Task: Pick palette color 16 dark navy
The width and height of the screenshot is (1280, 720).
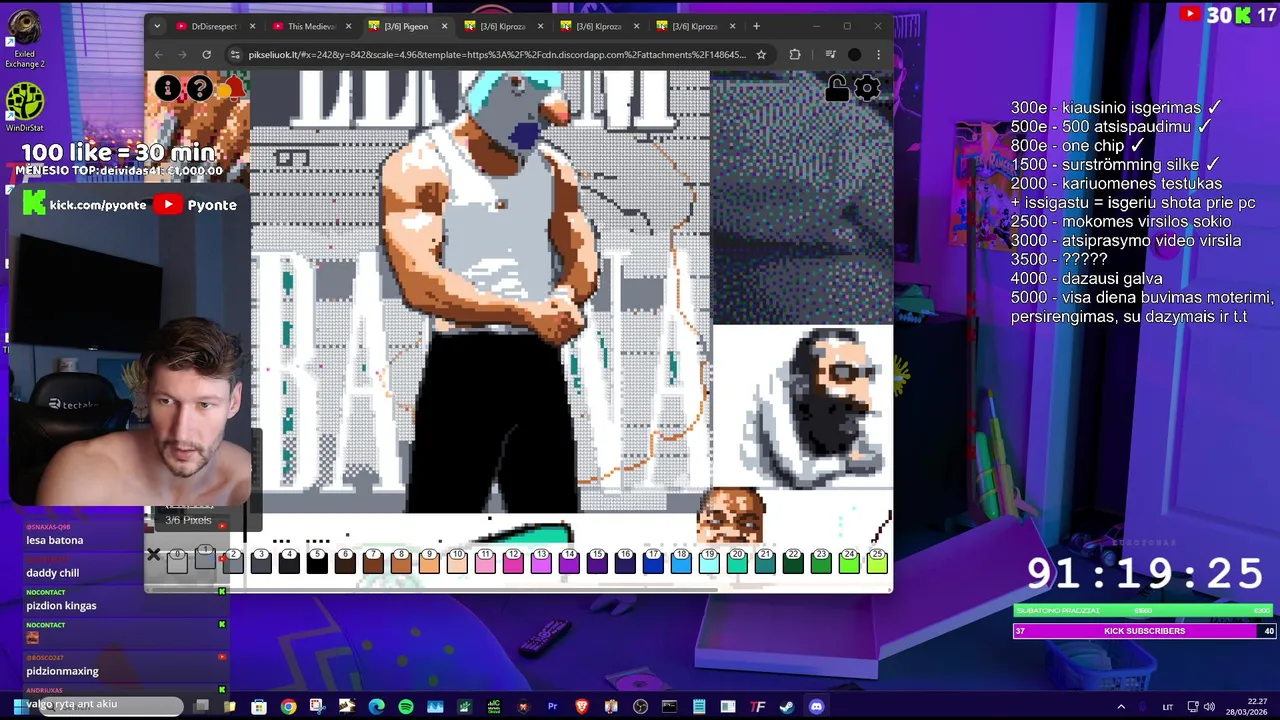Action: tap(625, 562)
